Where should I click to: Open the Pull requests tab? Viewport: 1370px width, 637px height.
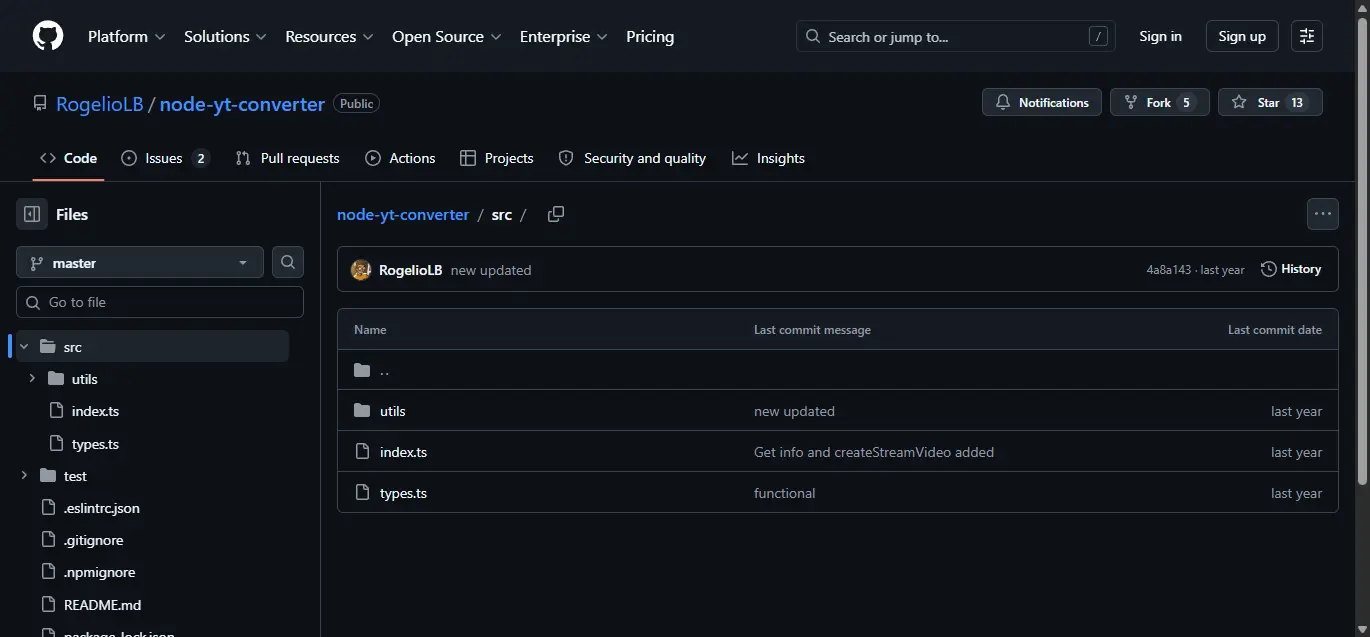coord(287,158)
